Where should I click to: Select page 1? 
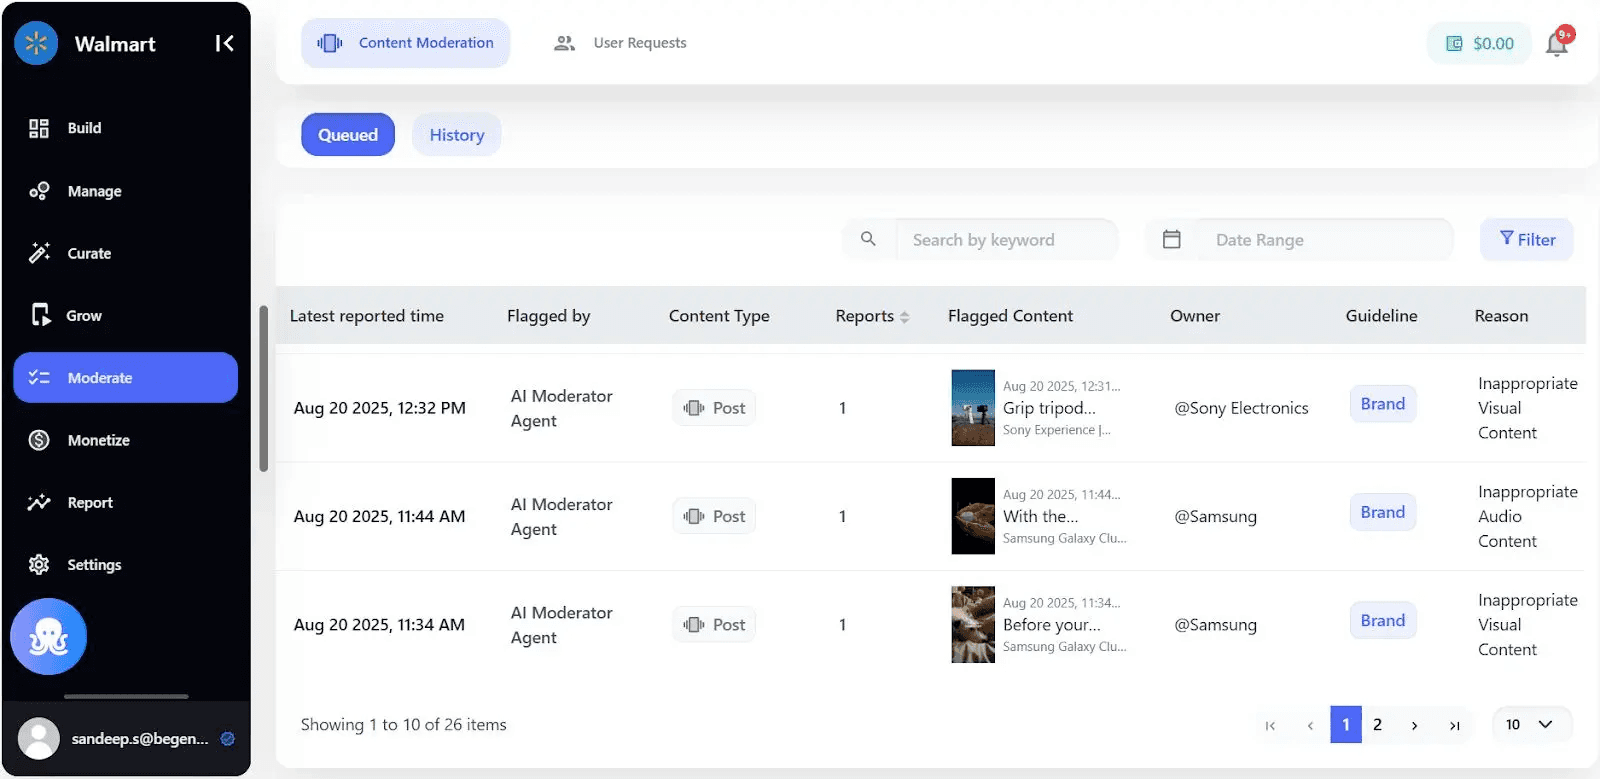click(1346, 724)
